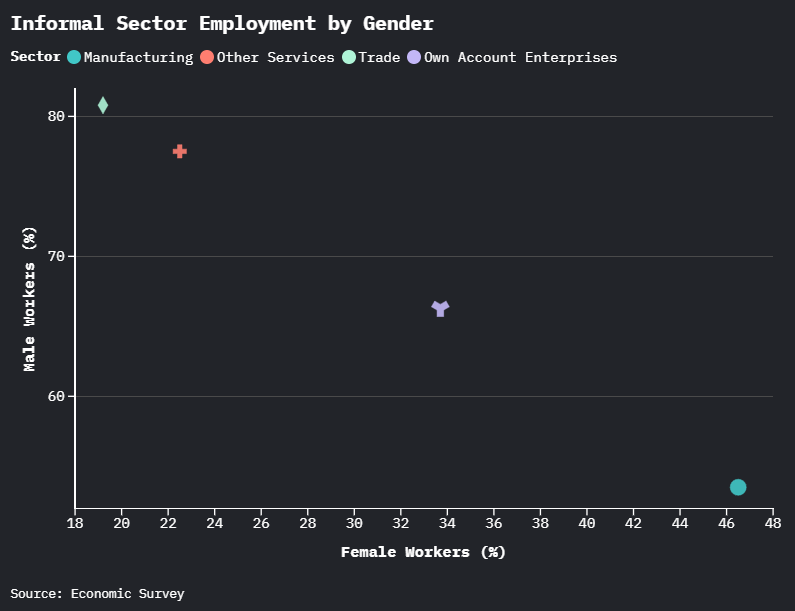
Task: Click the x-axis tick label 34
Action: (x=447, y=523)
